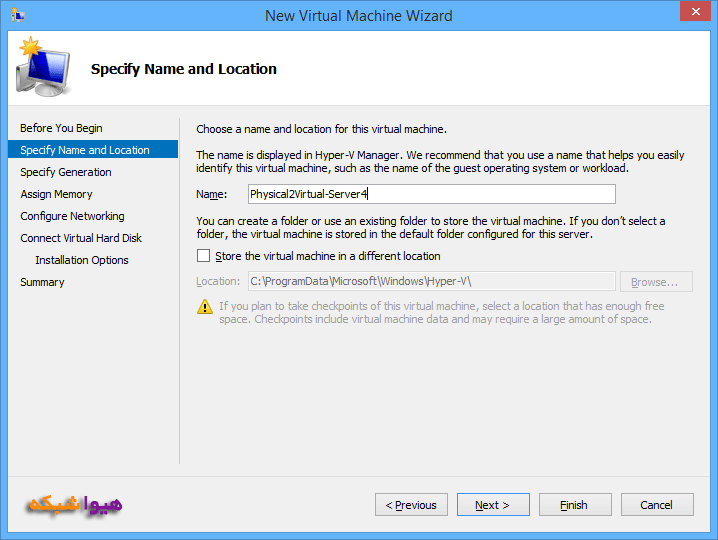Image resolution: width=718 pixels, height=540 pixels.
Task: Click the Specify Name and Location heading
Action: (184, 69)
